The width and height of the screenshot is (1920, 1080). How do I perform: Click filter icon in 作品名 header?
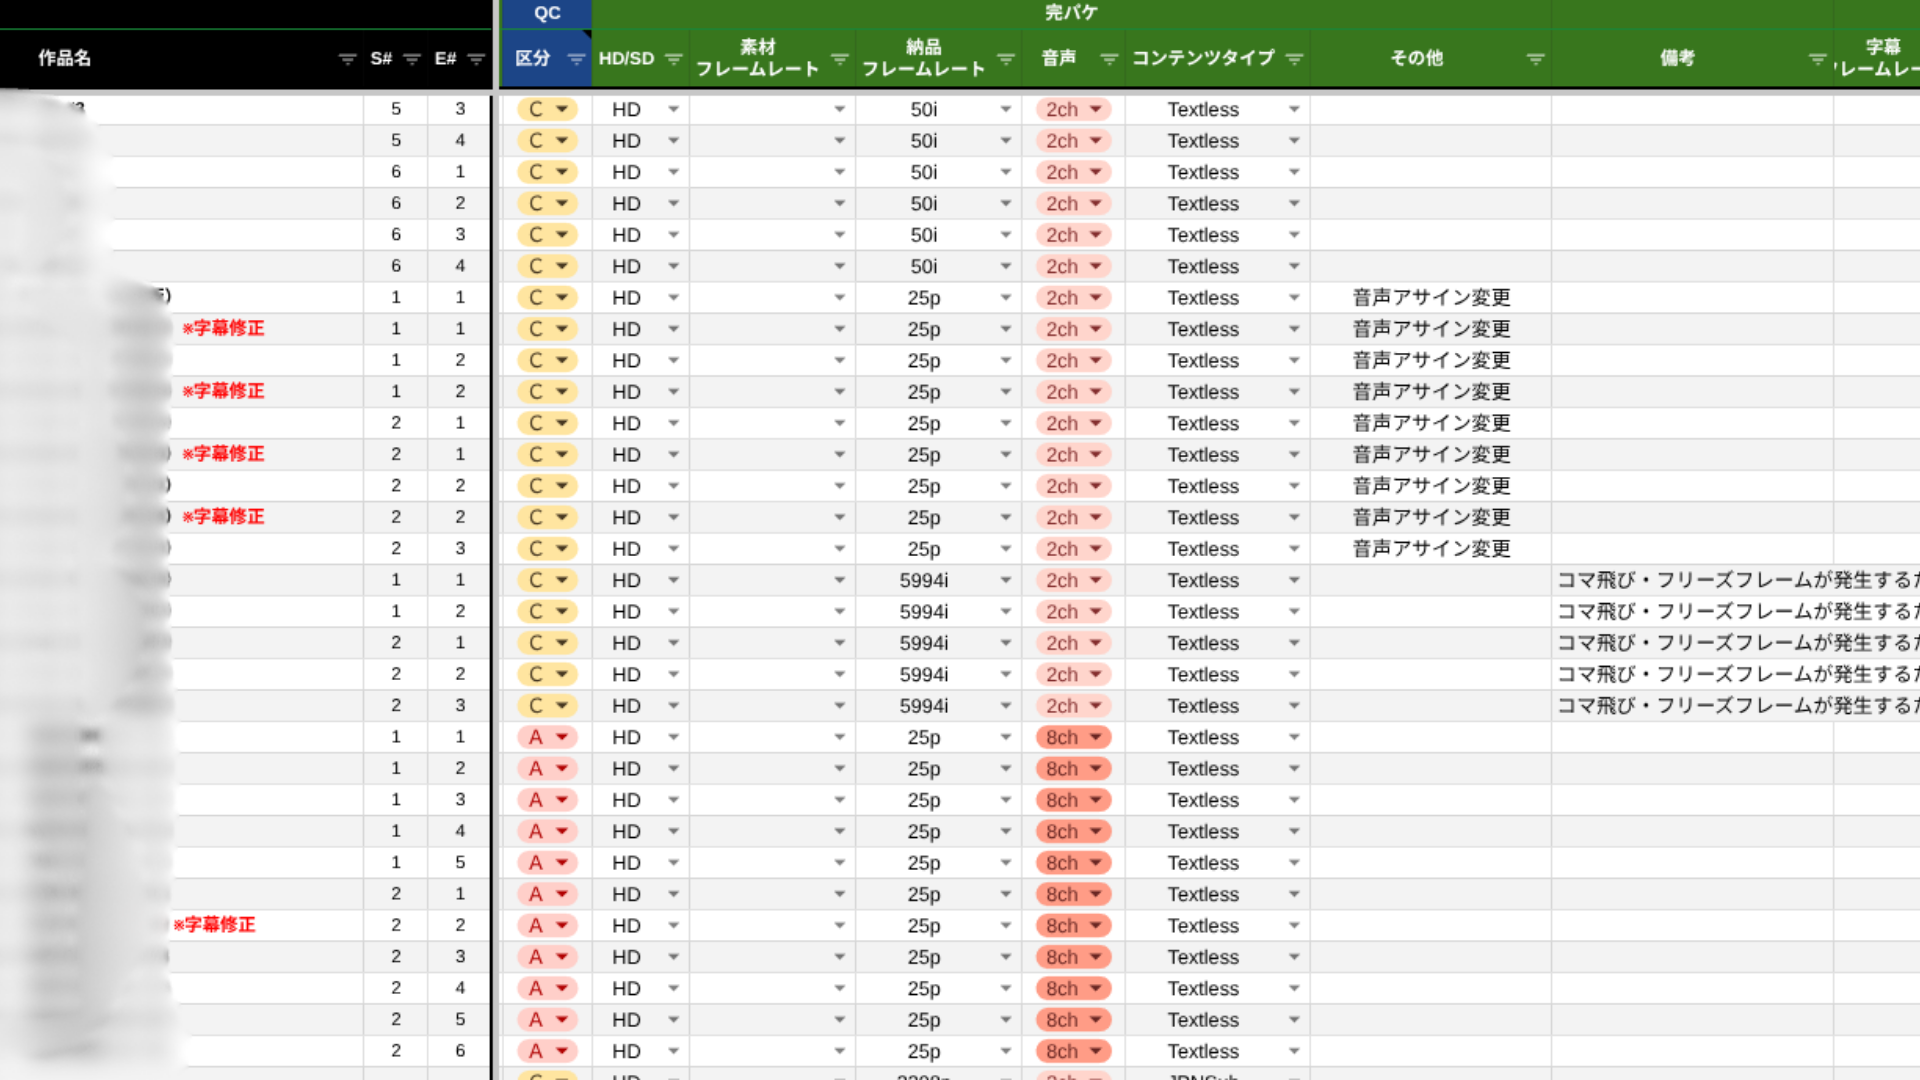coord(347,59)
